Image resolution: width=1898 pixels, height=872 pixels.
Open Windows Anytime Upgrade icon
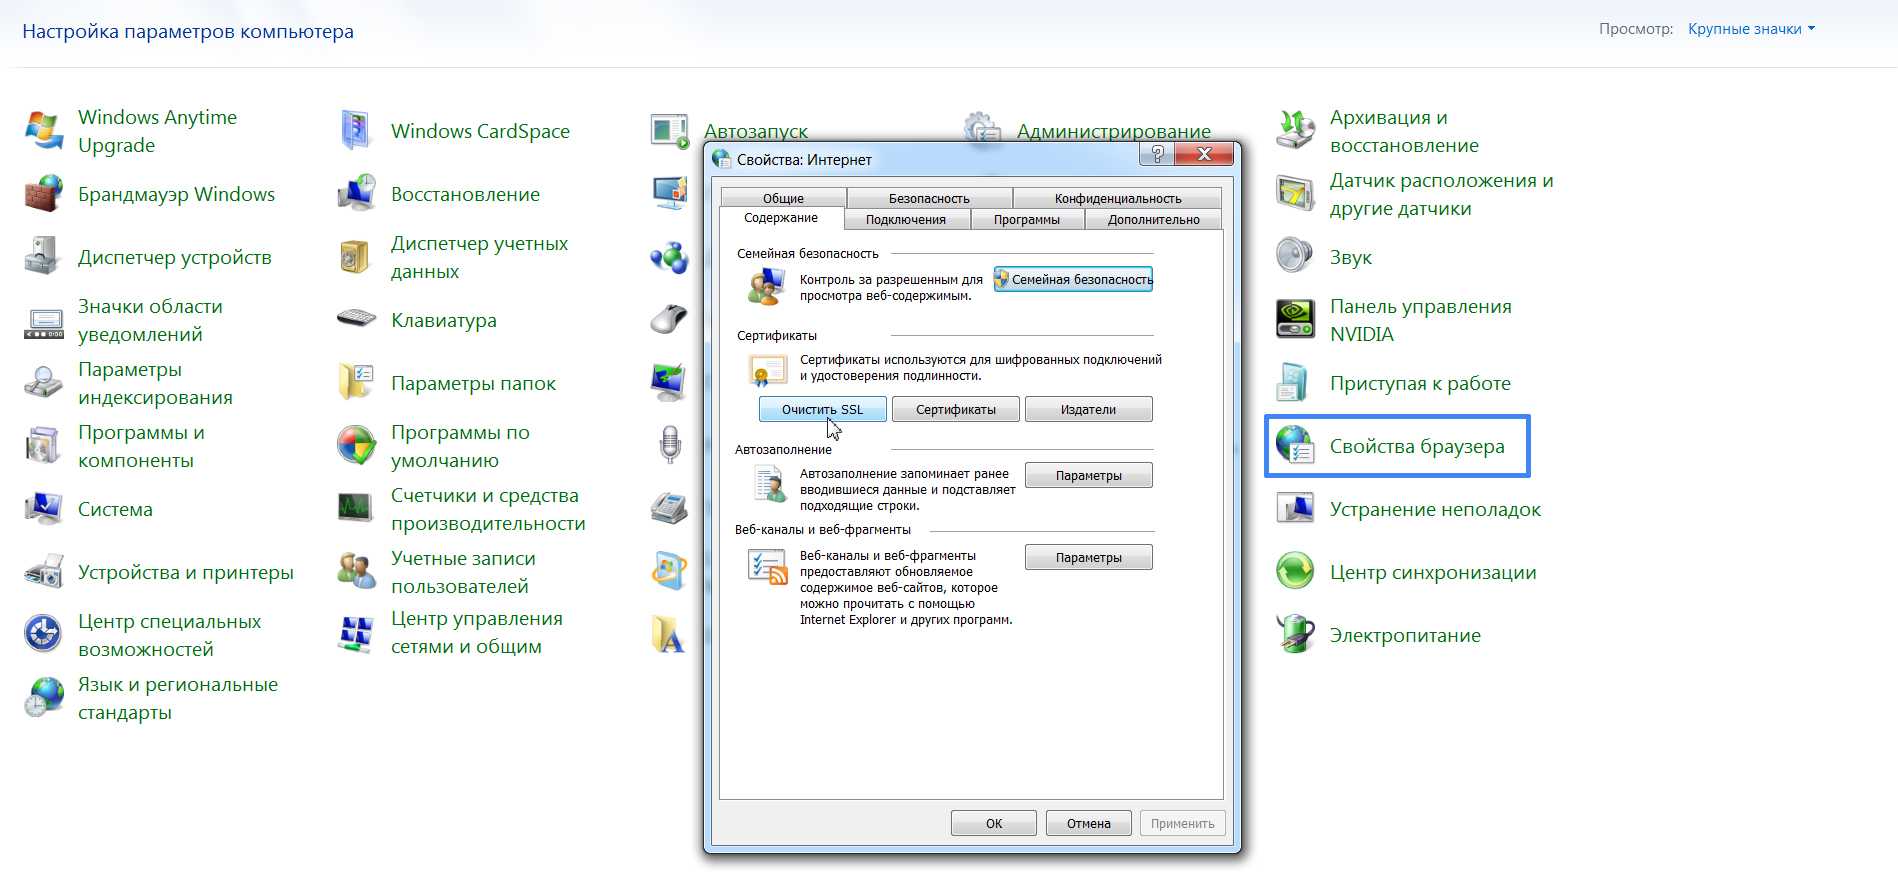pyautogui.click(x=43, y=131)
